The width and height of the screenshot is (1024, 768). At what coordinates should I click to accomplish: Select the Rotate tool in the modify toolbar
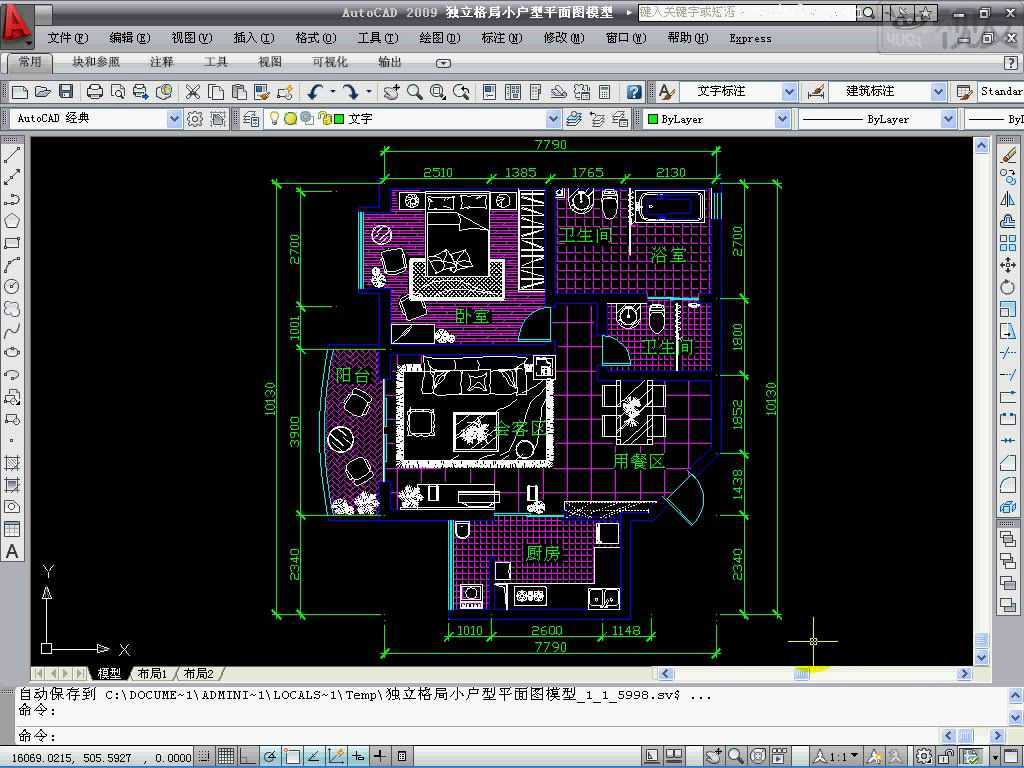[1008, 287]
